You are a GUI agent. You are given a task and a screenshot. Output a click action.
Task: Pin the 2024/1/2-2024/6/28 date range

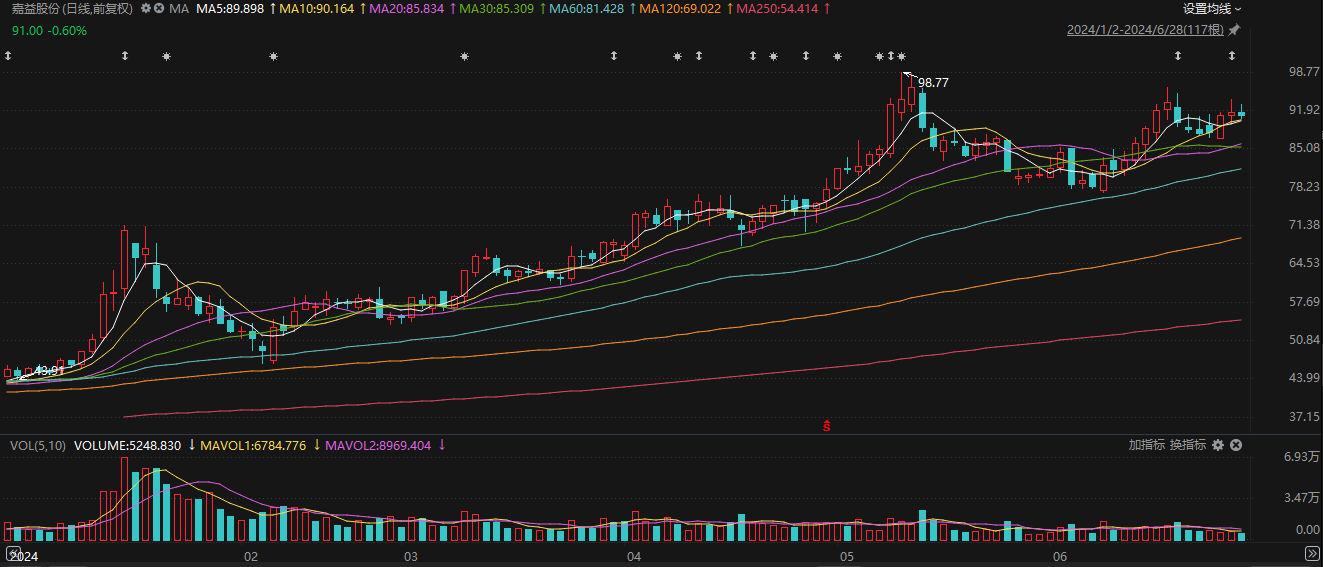(x=1234, y=30)
